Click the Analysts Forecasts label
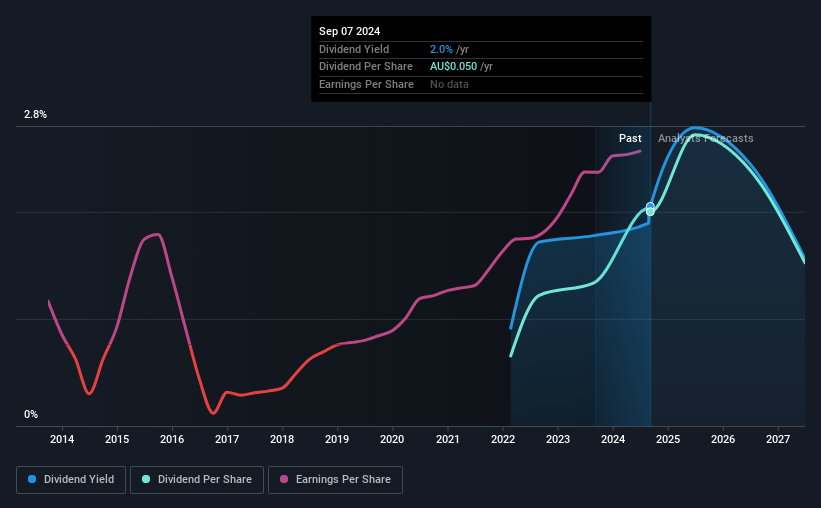821x508 pixels. click(705, 138)
